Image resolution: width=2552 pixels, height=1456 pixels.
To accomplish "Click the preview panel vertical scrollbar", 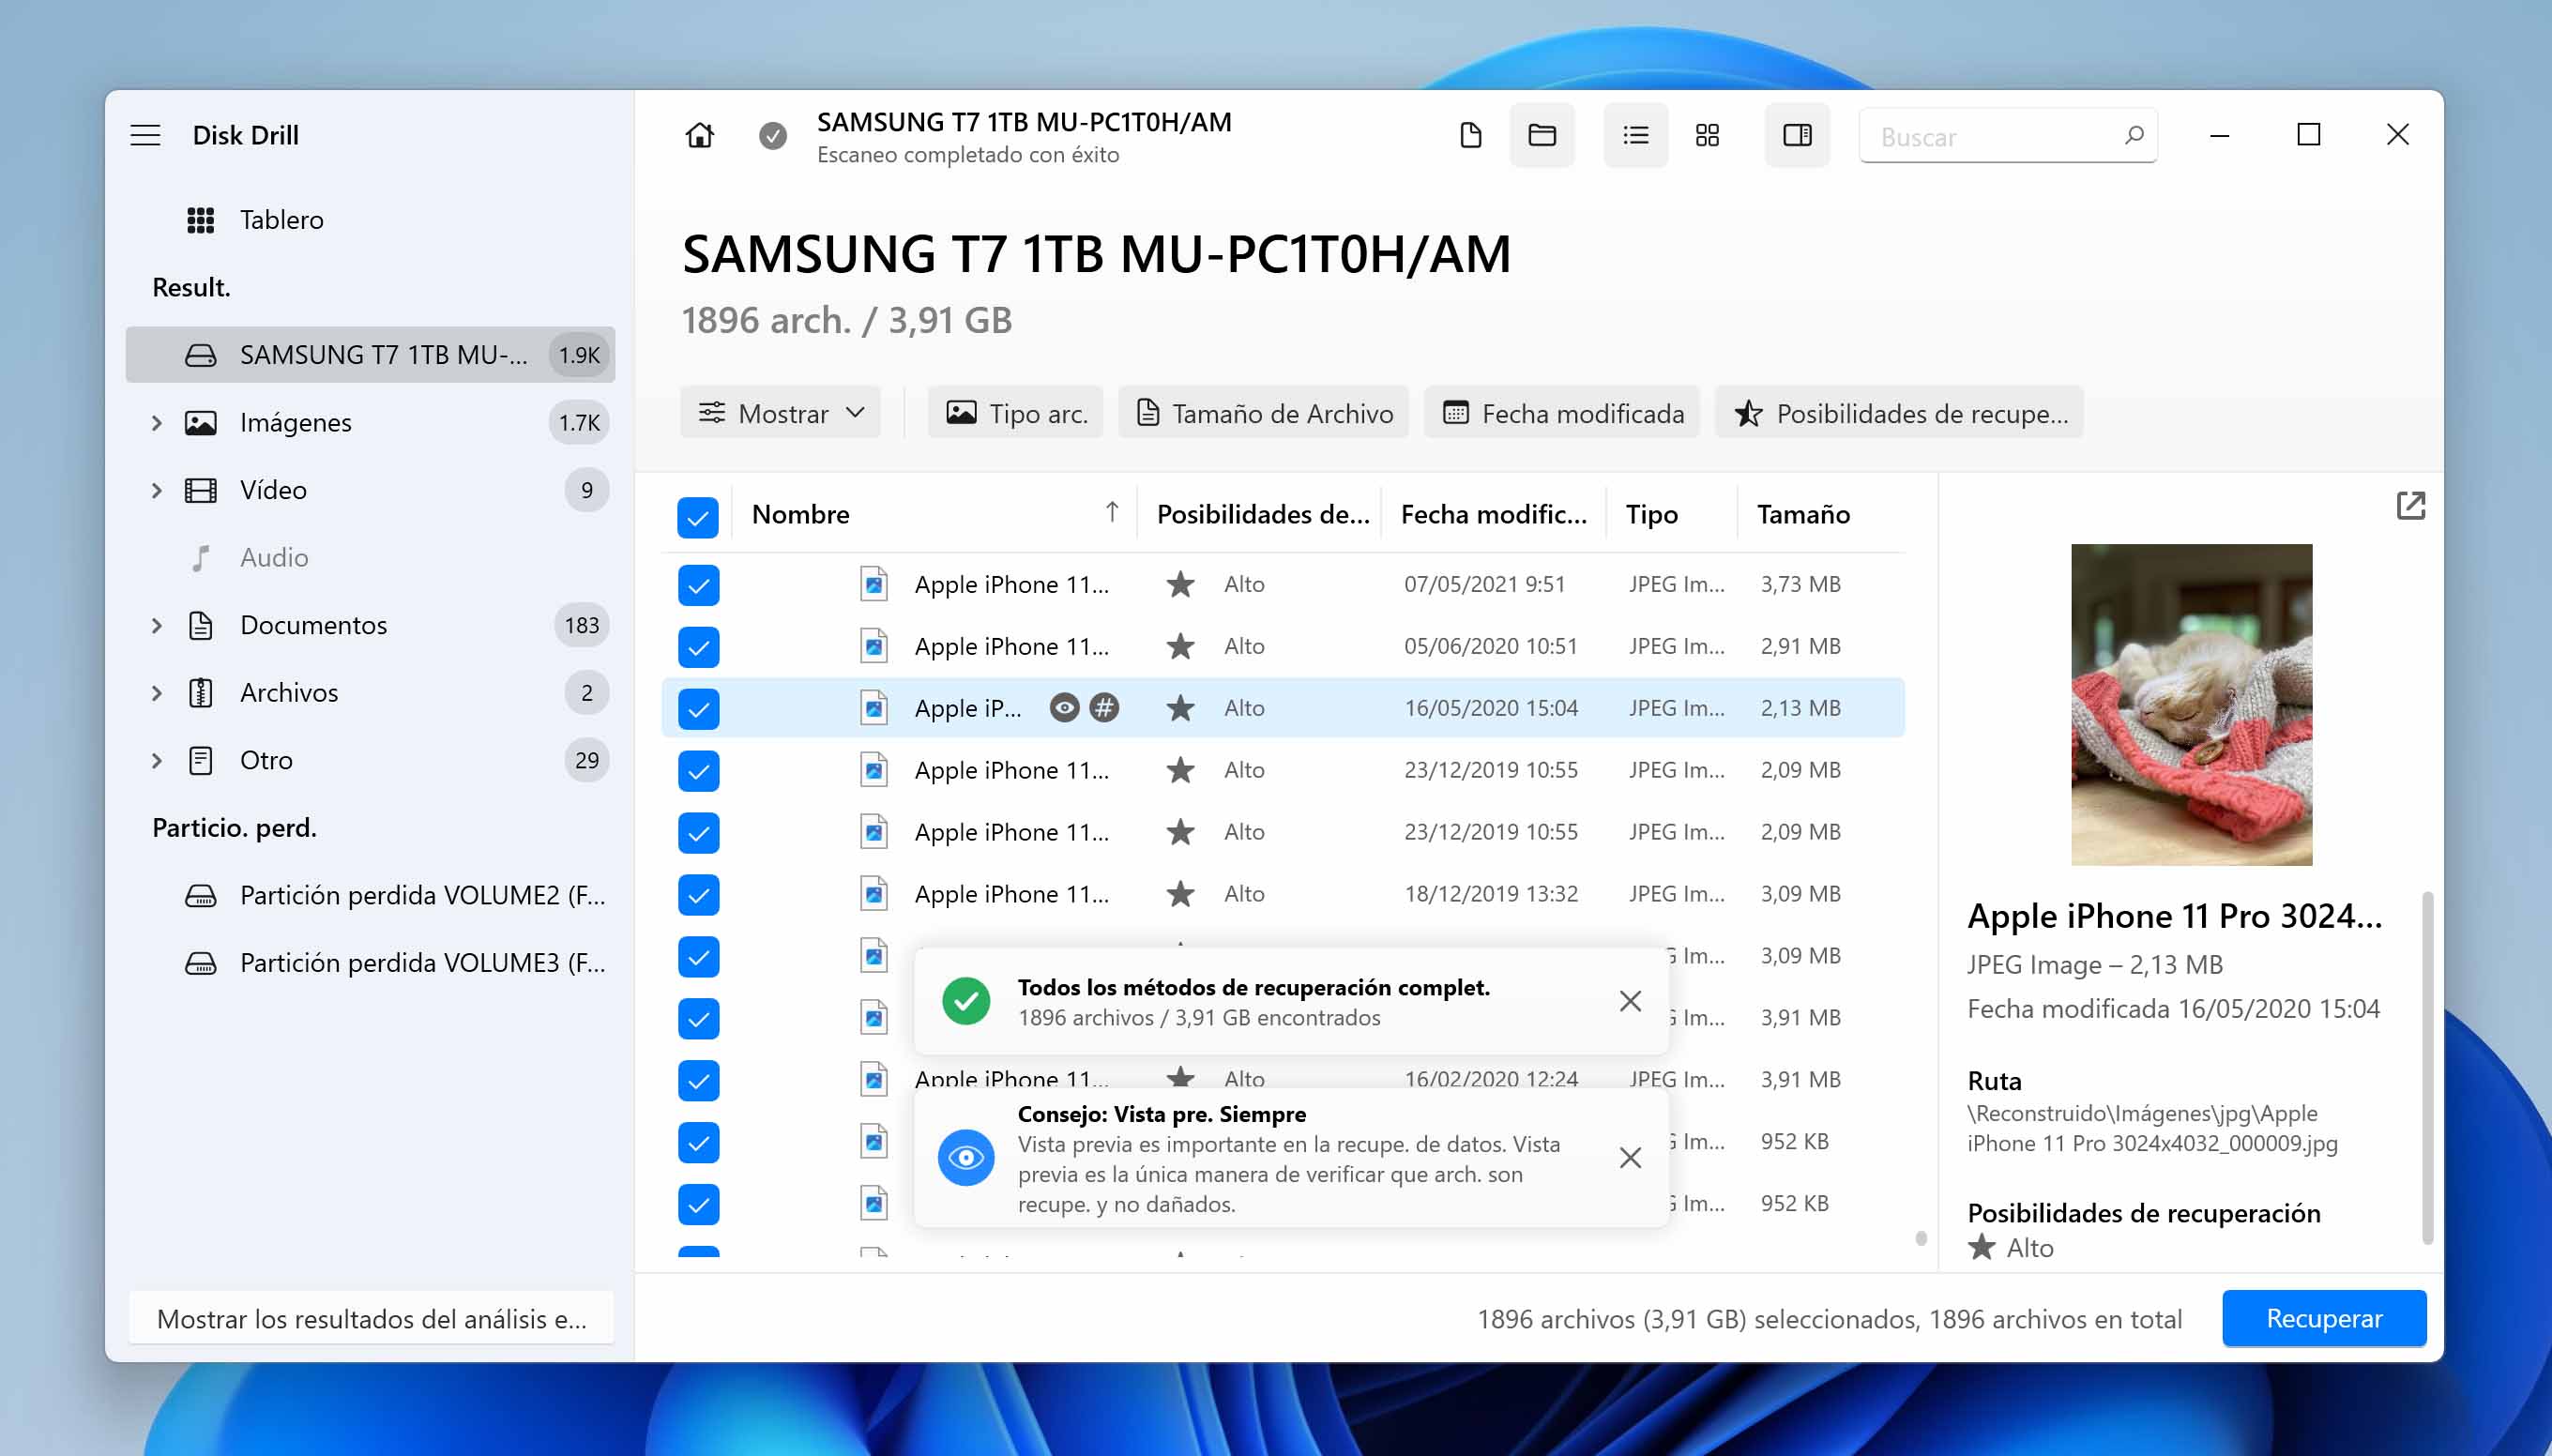I will 2427,1068.
